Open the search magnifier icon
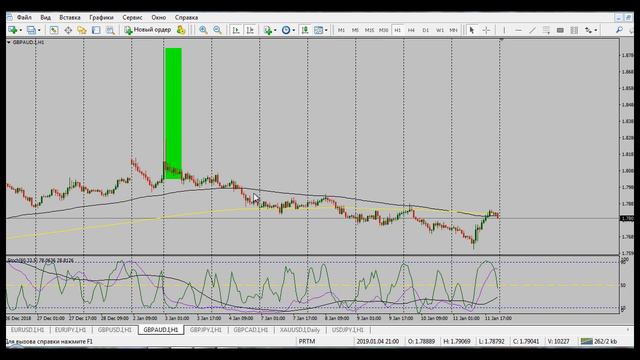Image resolution: width=640 pixels, height=360 pixels. coord(619,30)
